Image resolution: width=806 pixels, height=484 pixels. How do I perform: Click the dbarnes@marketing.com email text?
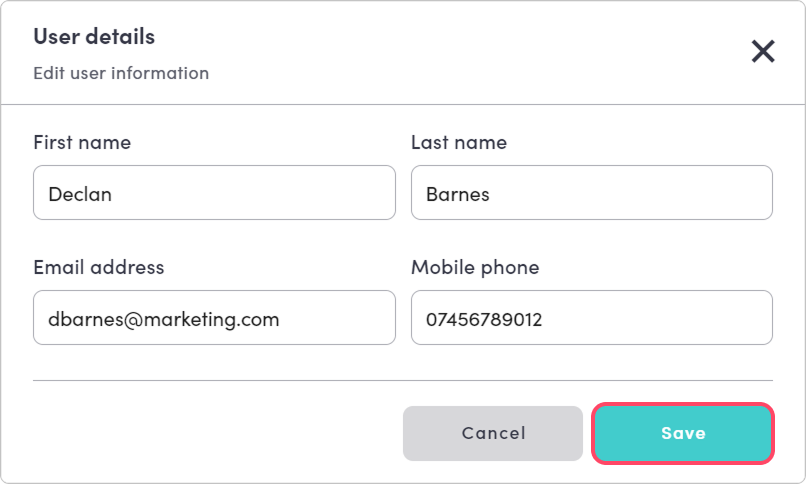pyautogui.click(x=164, y=319)
